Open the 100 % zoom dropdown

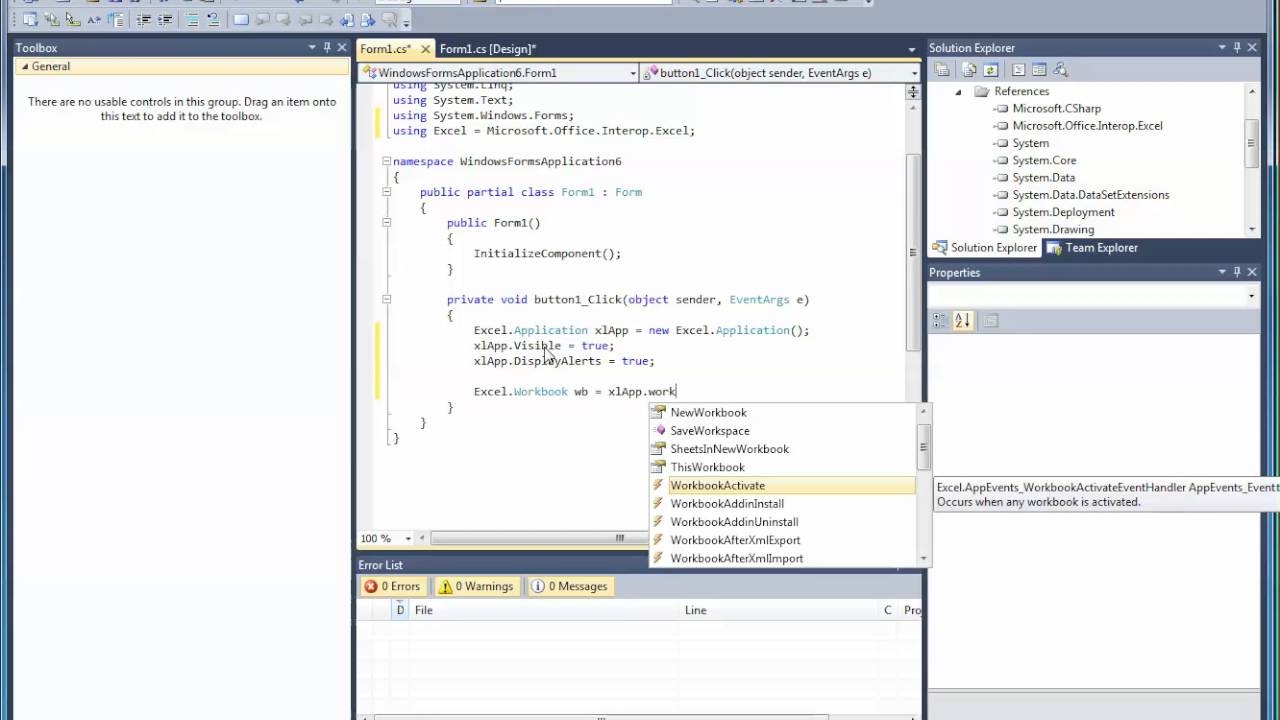point(408,538)
